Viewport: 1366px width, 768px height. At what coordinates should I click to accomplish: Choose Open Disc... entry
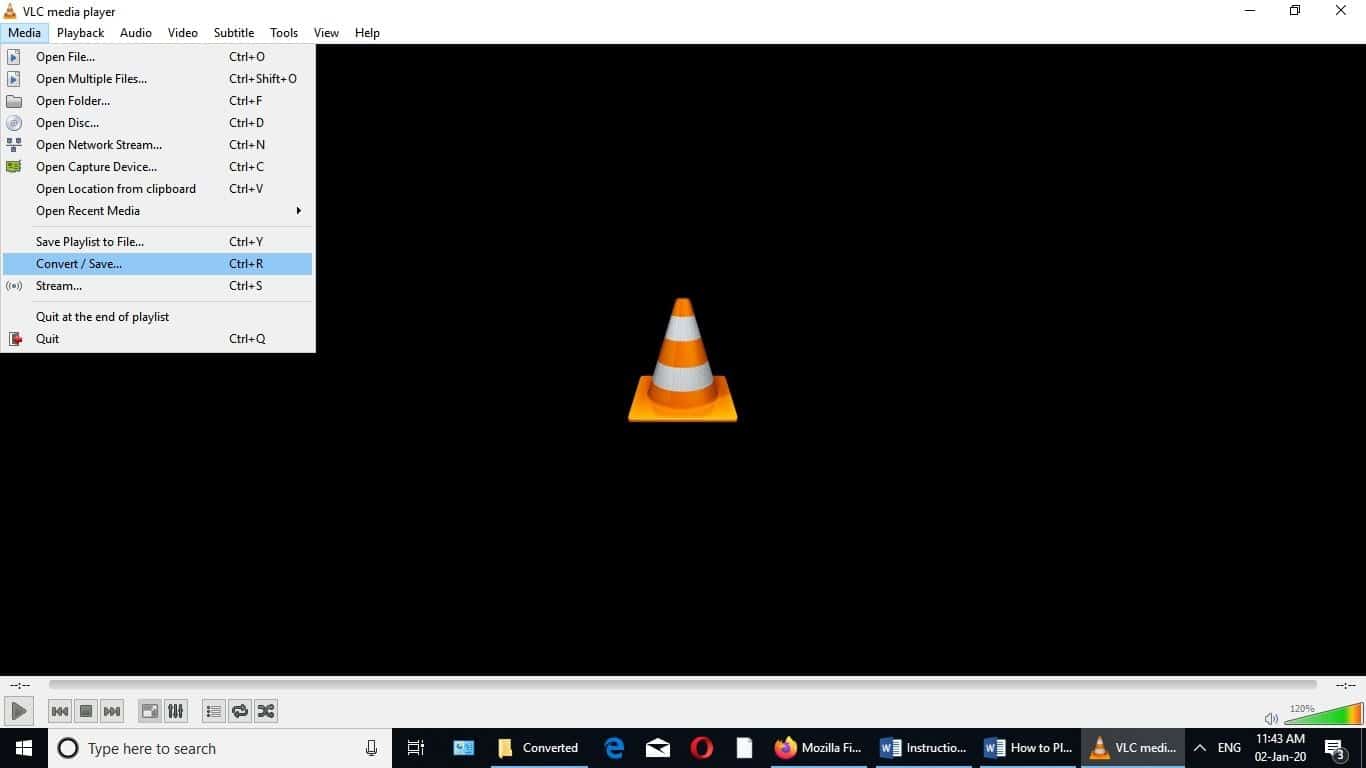click(x=158, y=123)
